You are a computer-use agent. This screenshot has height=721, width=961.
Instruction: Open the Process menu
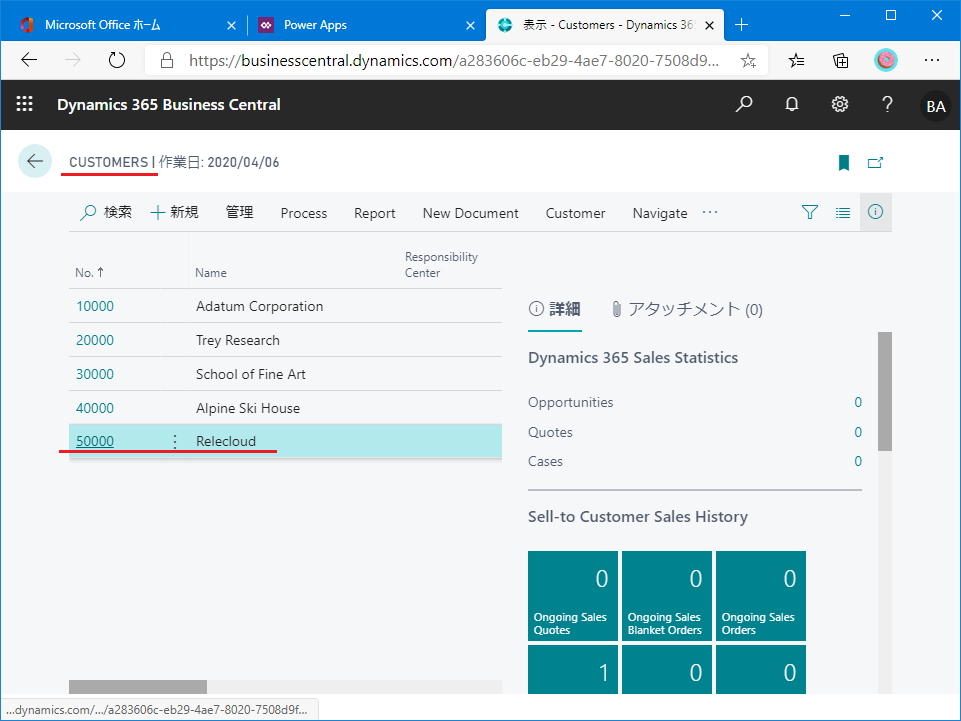coord(303,213)
